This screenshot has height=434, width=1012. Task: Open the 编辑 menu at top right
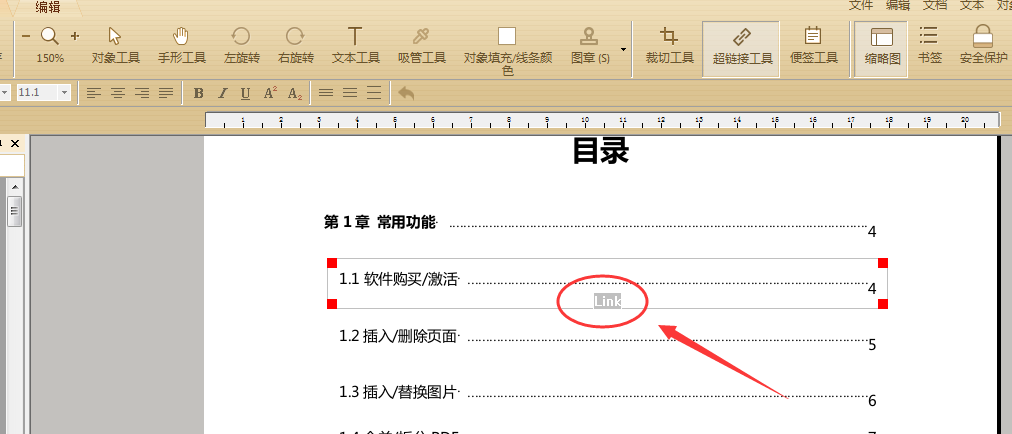[x=898, y=5]
